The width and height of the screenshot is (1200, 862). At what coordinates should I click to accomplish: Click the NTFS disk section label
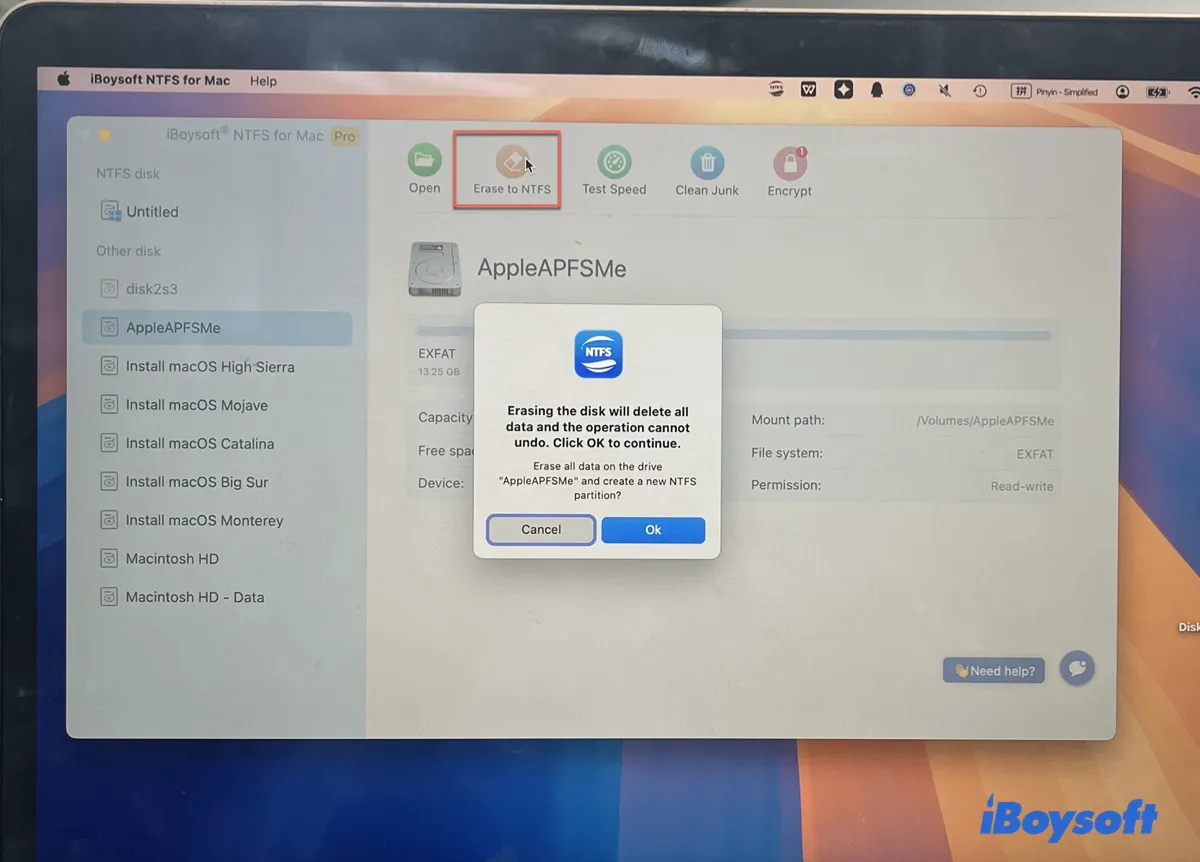click(x=128, y=174)
